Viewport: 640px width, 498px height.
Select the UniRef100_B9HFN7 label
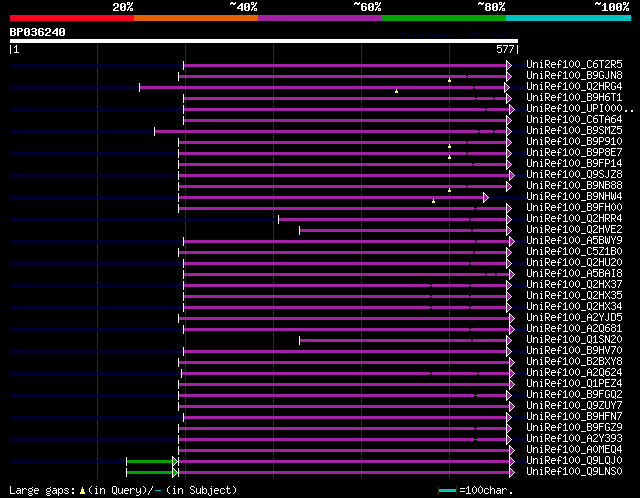click(574, 417)
